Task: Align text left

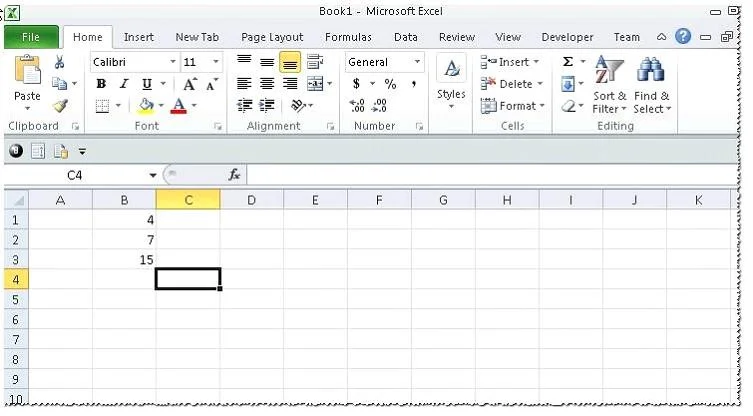Action: tap(244, 84)
